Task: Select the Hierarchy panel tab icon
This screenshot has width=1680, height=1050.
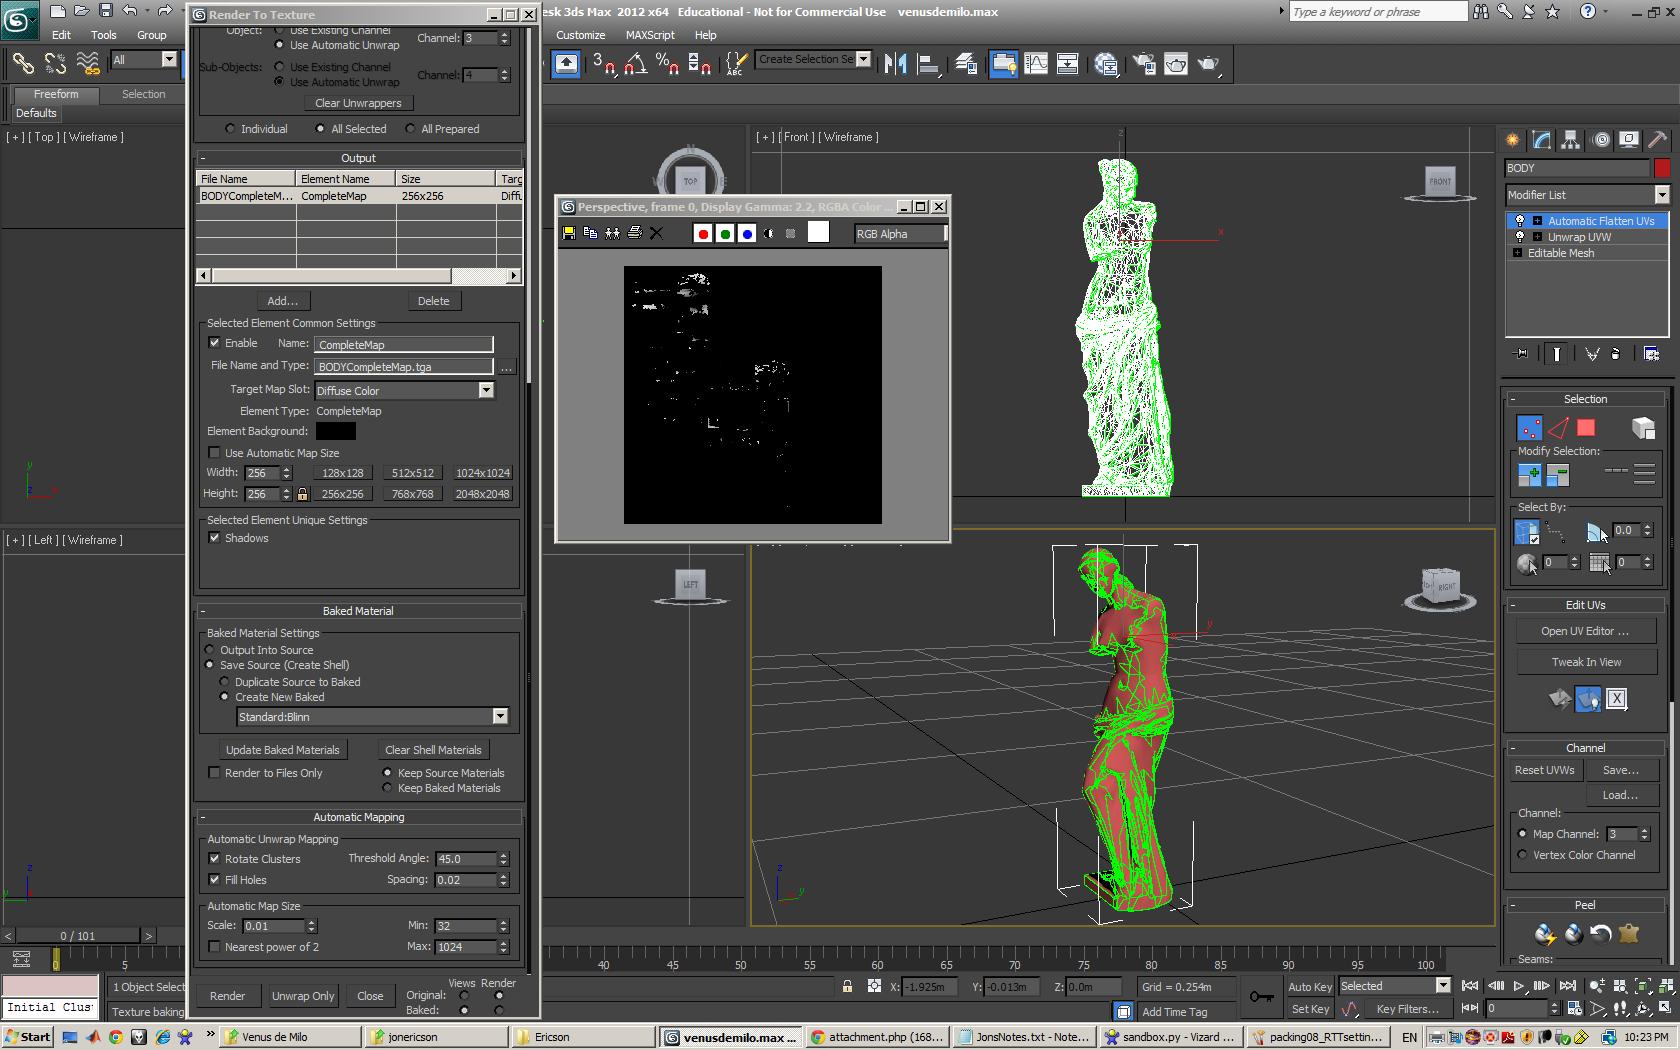Action: (1571, 140)
